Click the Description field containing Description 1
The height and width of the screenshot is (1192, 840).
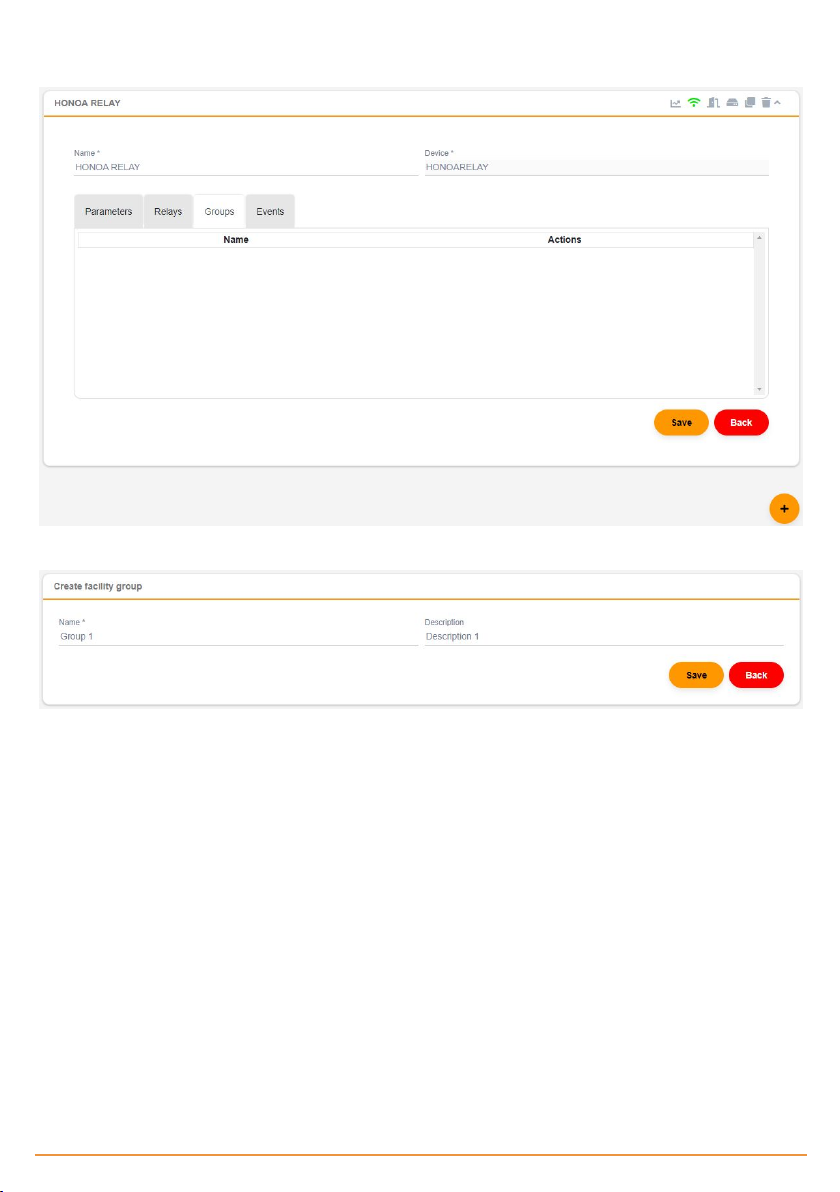[x=604, y=637]
